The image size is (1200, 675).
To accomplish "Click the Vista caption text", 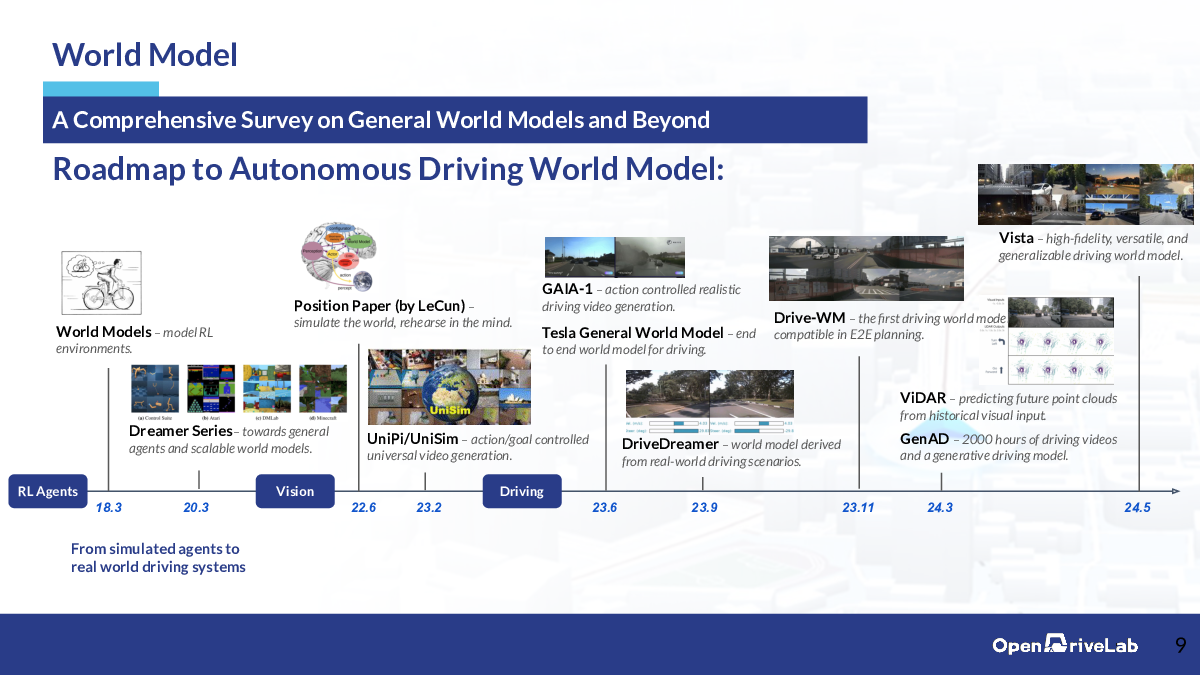I will coord(1093,246).
